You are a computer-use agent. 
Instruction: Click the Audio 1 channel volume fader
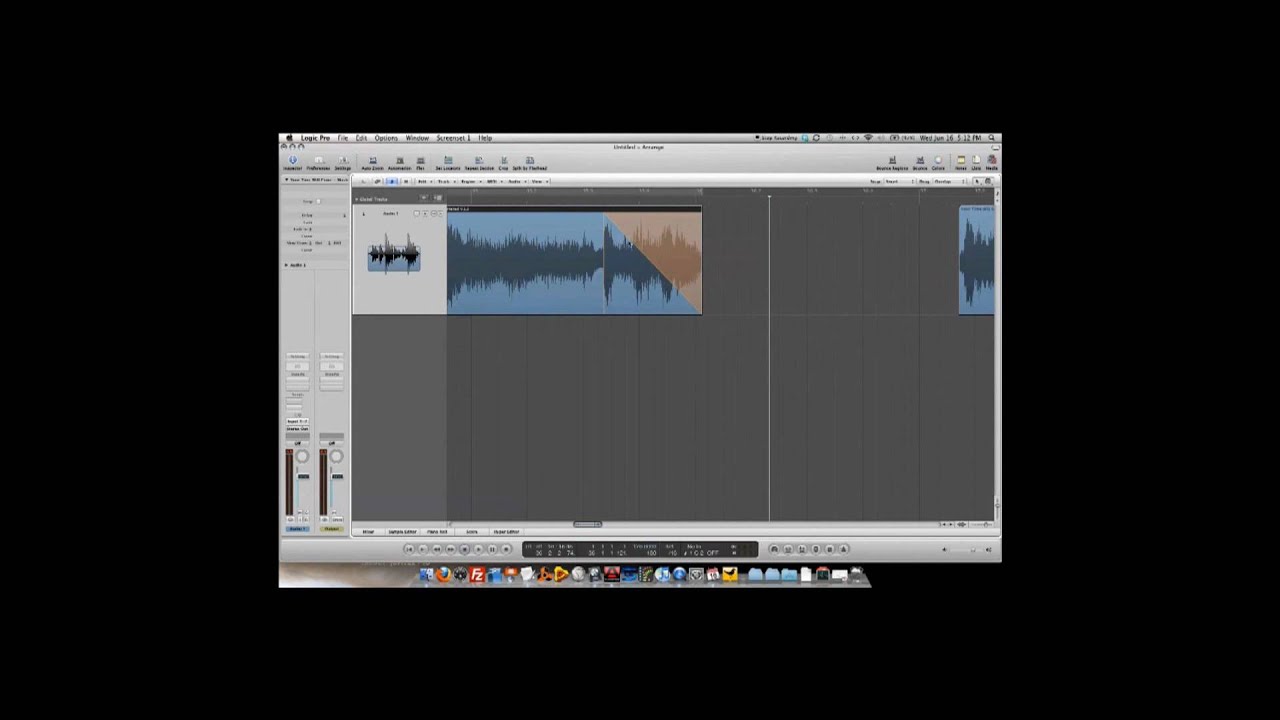tap(303, 476)
